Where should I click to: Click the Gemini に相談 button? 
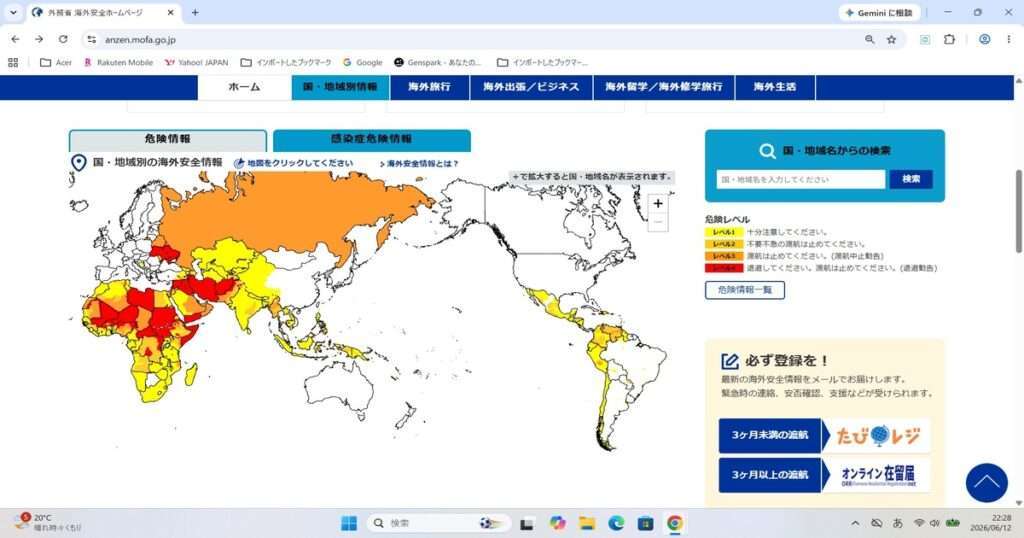pos(879,12)
